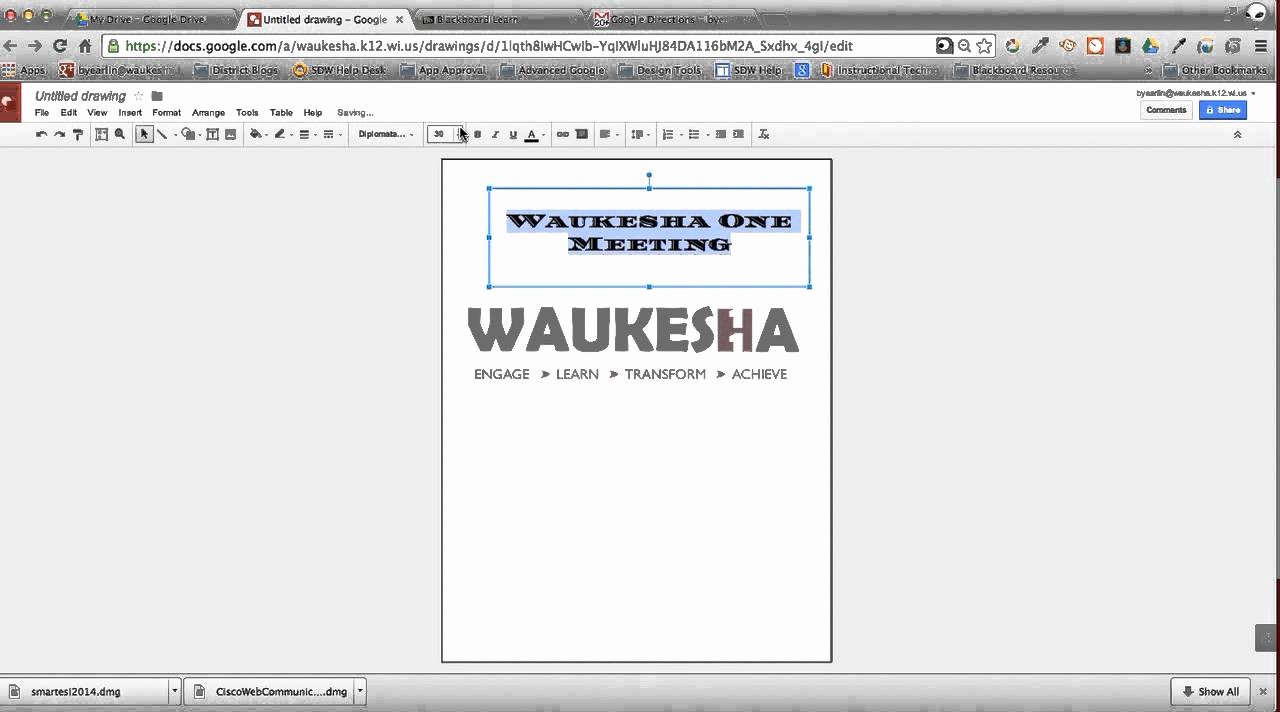Open the Arrange menu

coord(208,113)
